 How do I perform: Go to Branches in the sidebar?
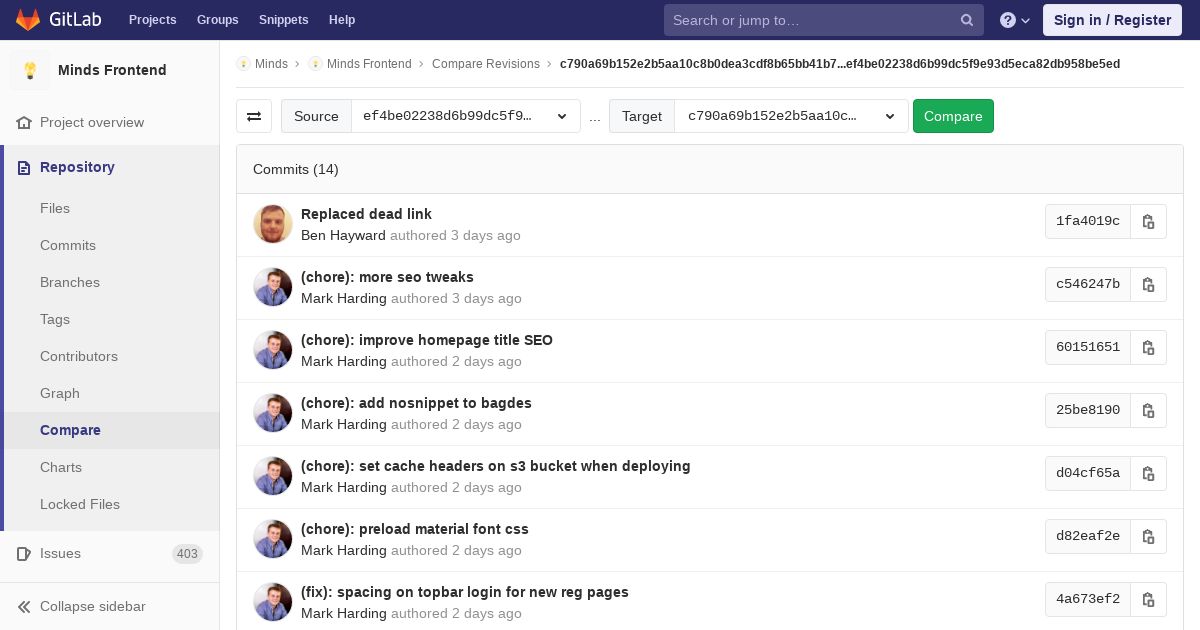click(x=70, y=282)
